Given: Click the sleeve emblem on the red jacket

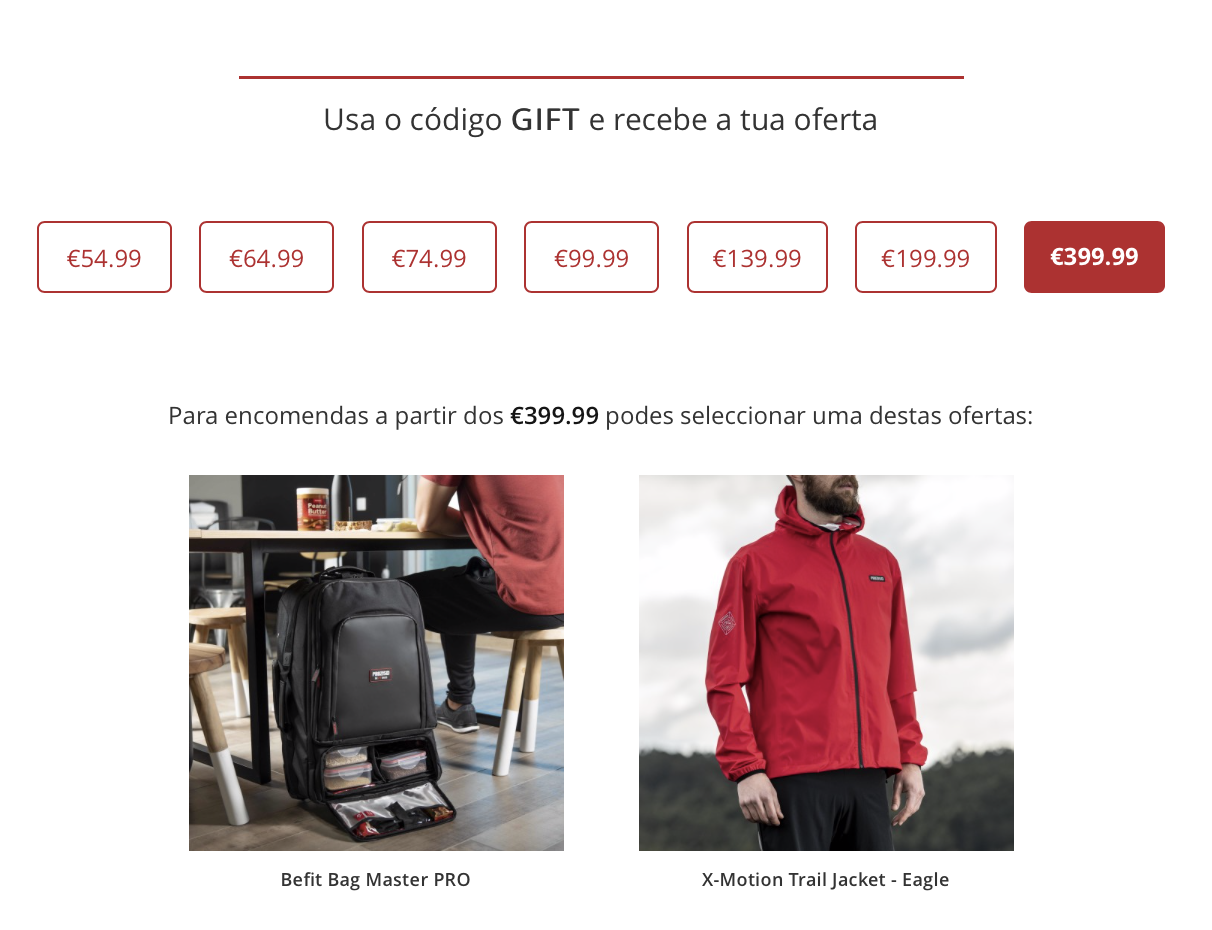Looking at the screenshot, I should point(726,623).
